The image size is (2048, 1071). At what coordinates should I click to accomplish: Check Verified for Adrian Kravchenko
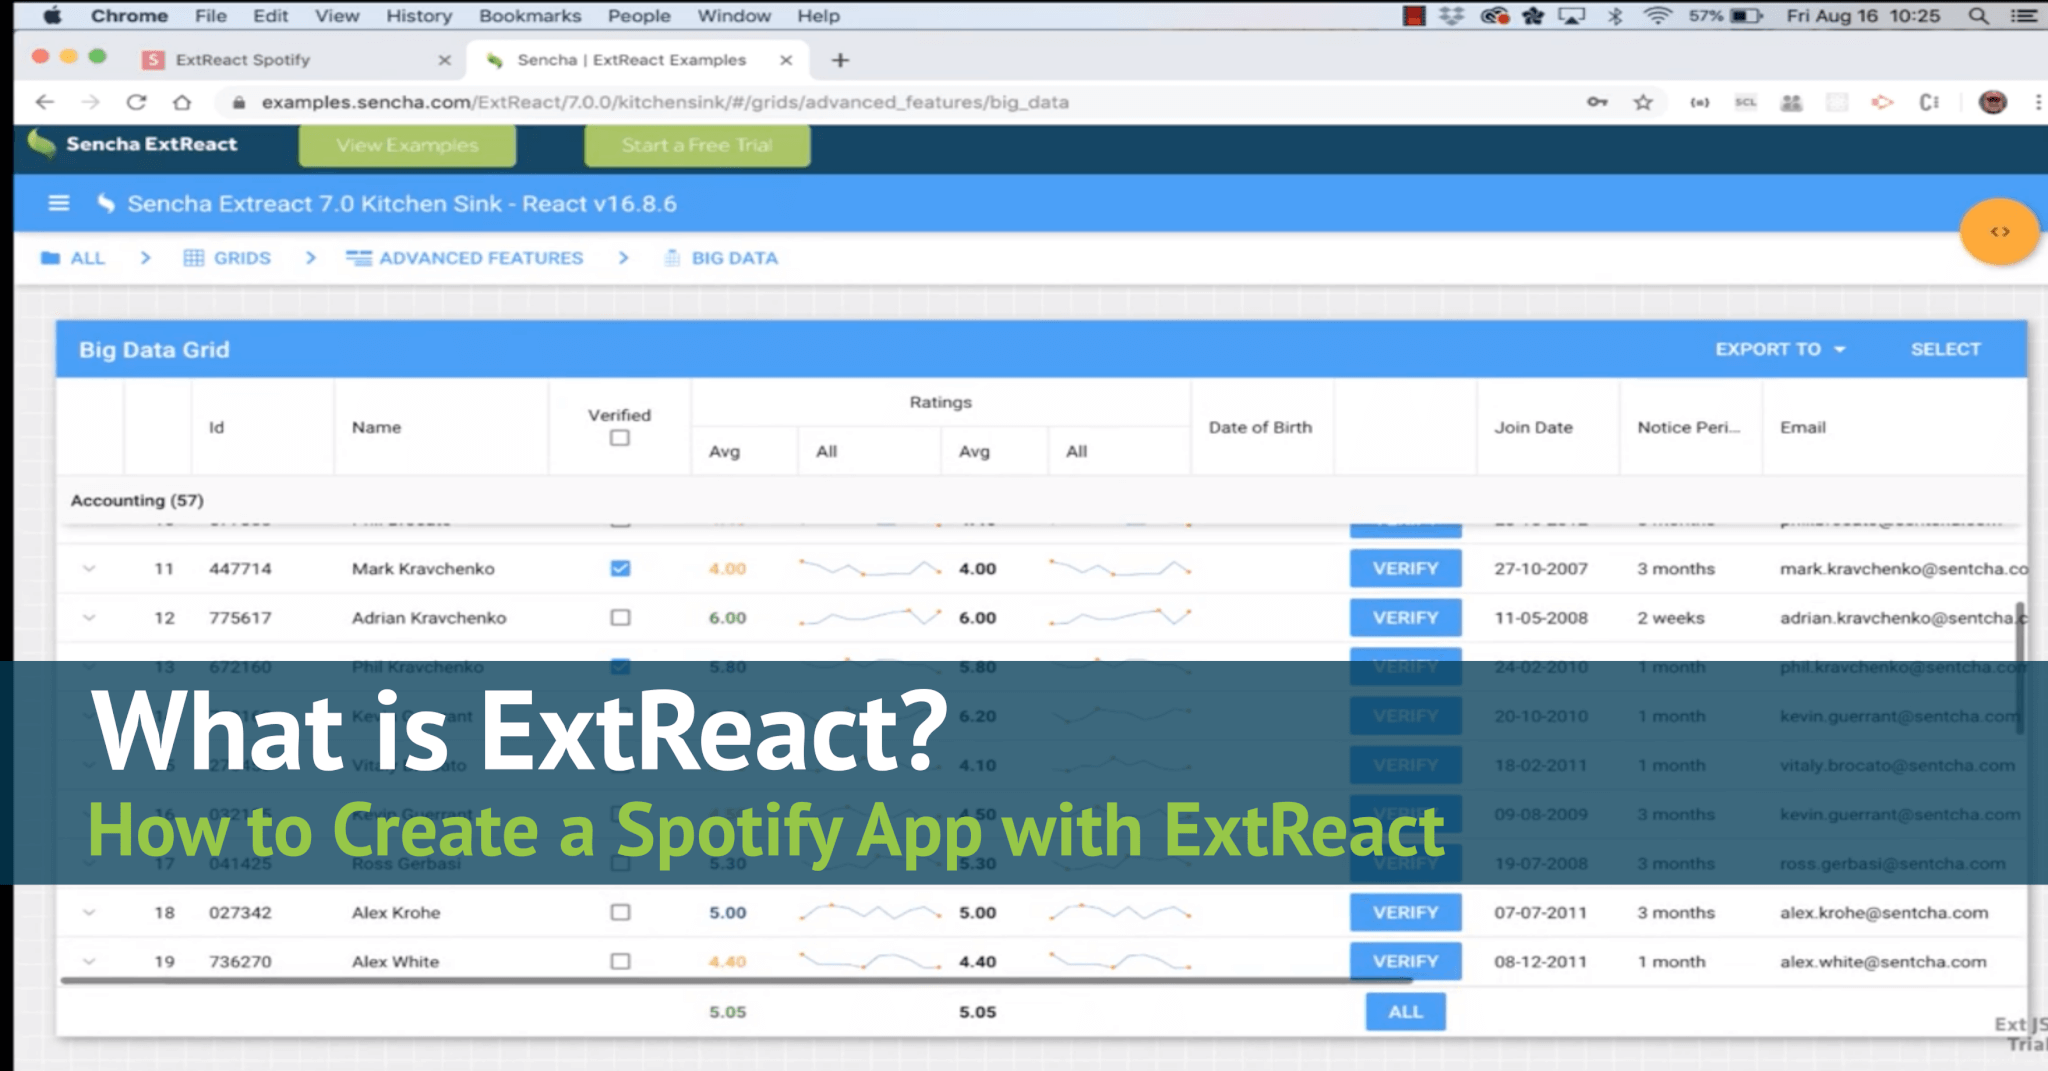coord(620,618)
